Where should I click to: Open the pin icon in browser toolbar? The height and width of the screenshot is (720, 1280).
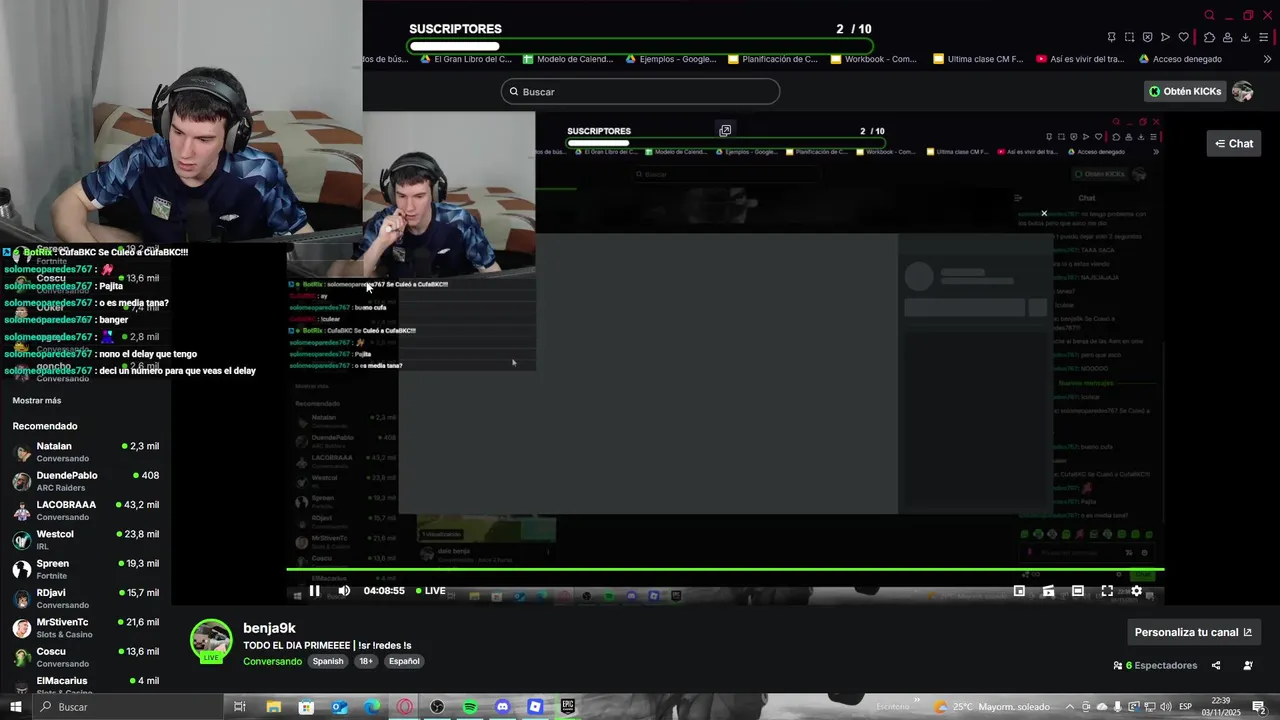1111,37
